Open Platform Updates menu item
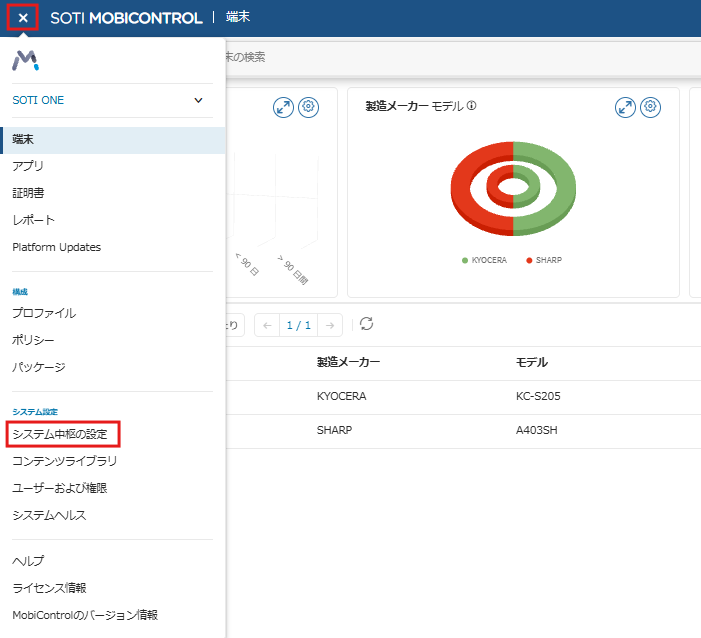 57,247
